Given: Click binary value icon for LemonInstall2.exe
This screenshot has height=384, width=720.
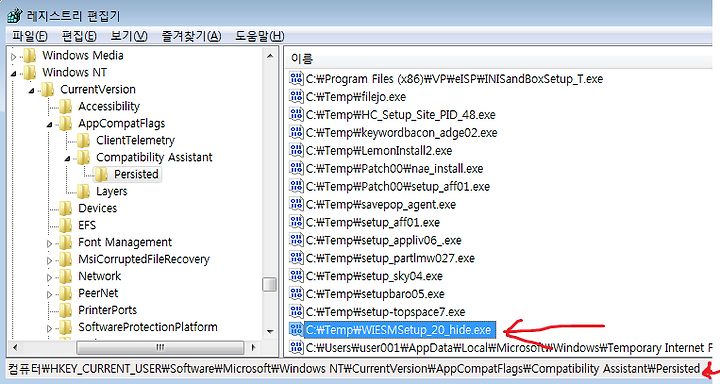Looking at the screenshot, I should pyautogui.click(x=296, y=150).
